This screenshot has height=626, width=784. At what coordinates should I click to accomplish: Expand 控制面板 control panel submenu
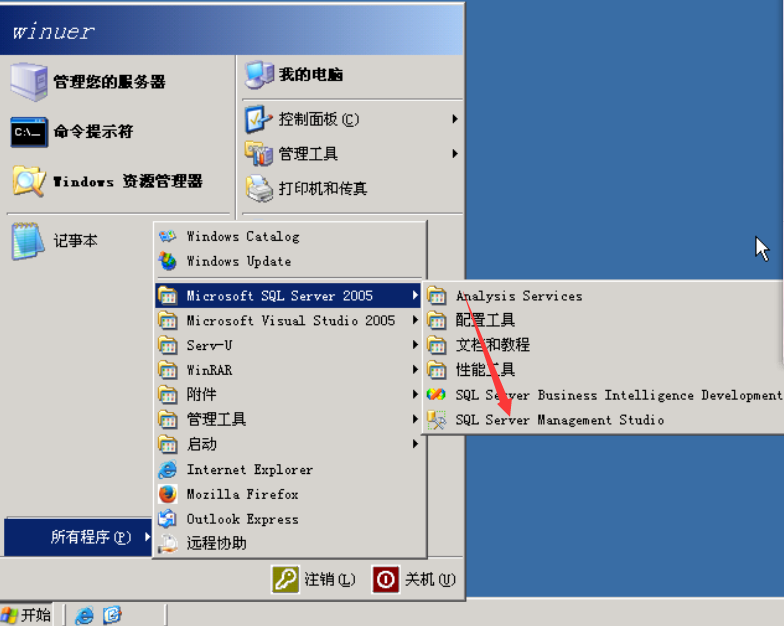352,119
